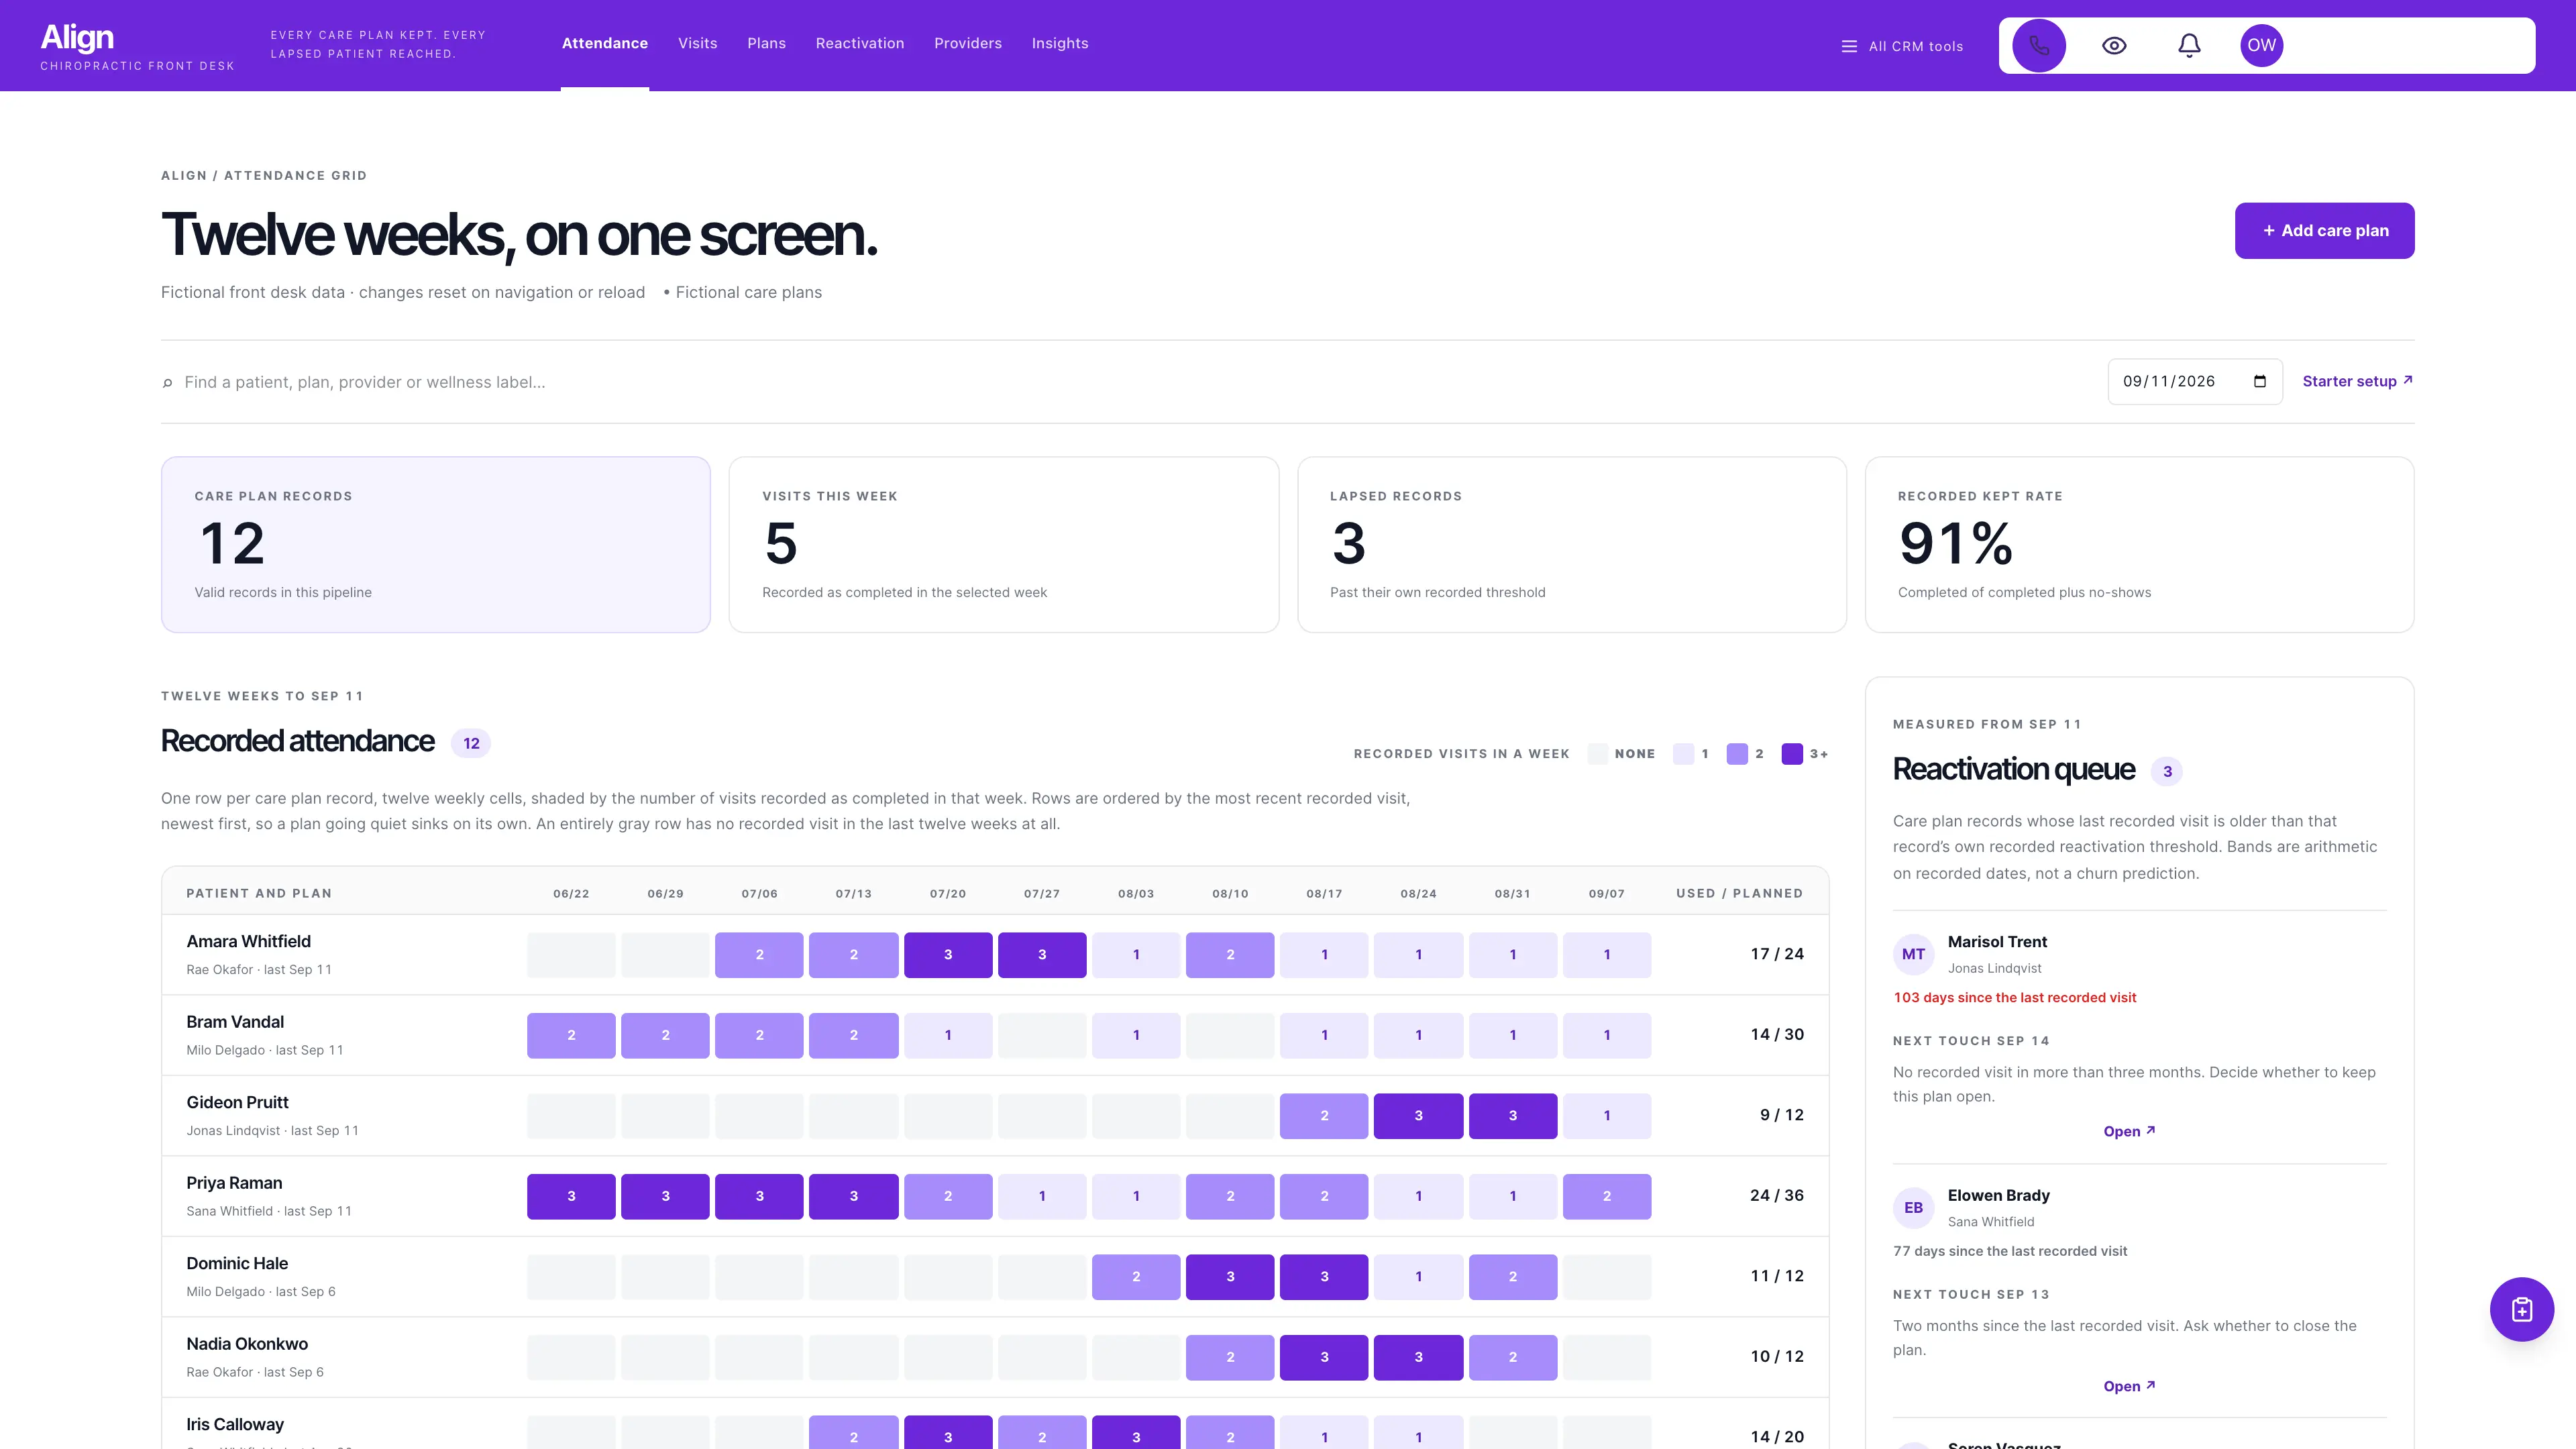This screenshot has height=1449, width=2576.
Task: Open the Insights tab
Action: tap(1060, 43)
